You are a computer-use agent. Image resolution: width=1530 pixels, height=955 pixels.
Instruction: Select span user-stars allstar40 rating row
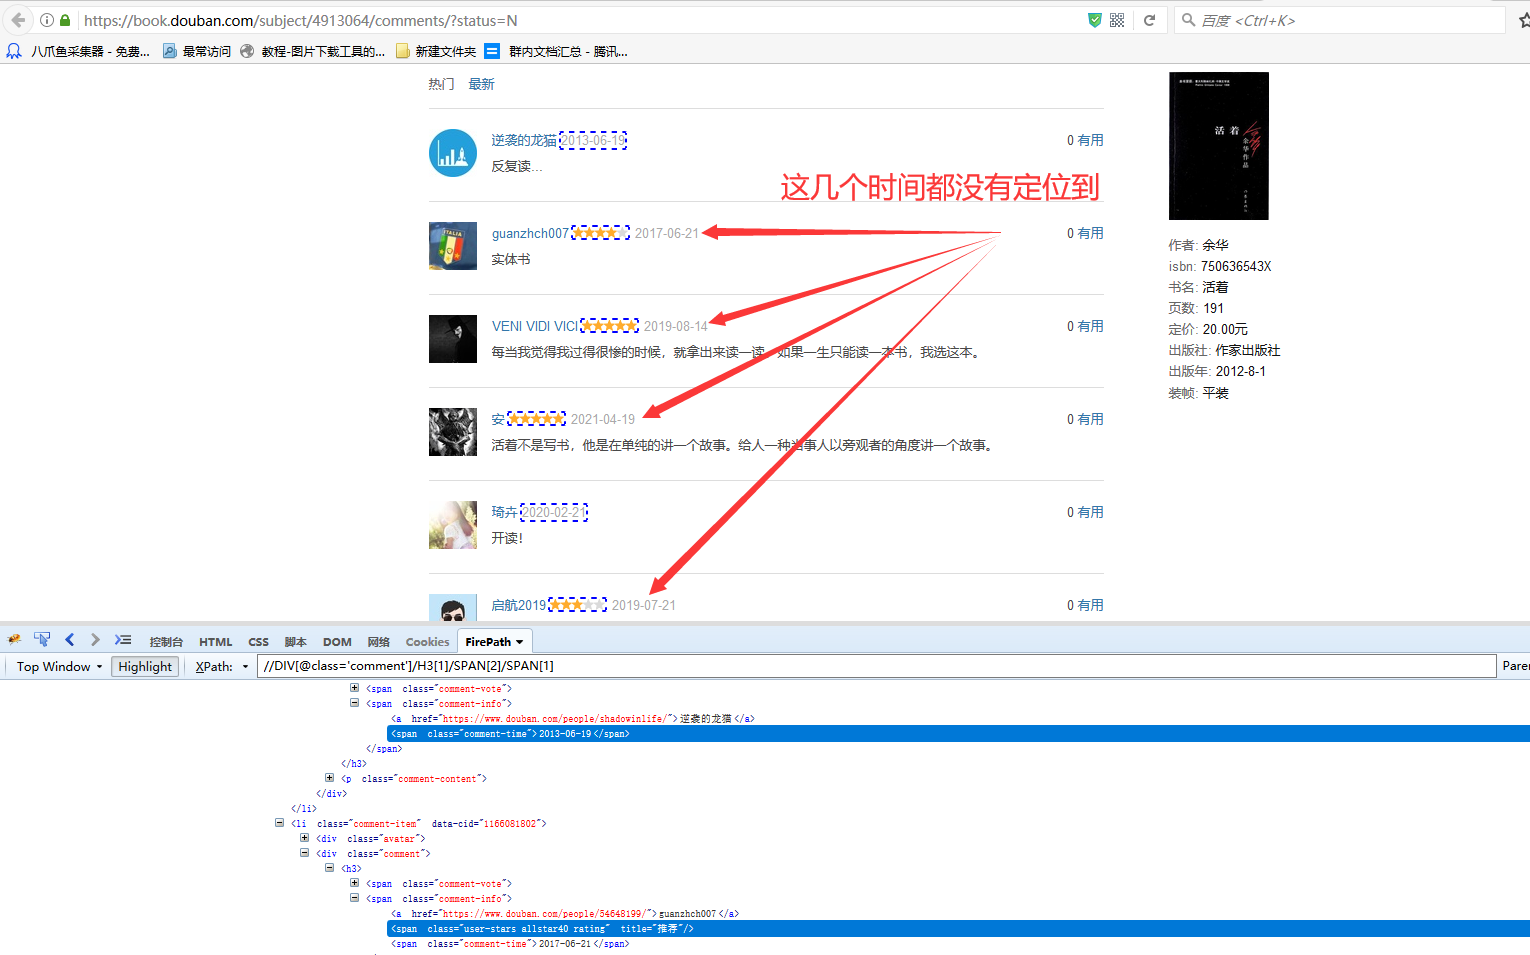(958, 929)
